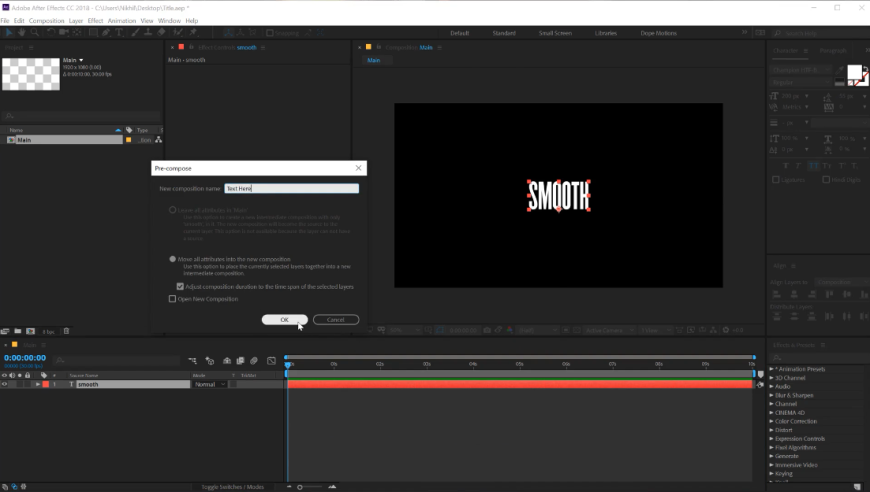Click New Folder icon in Project panel
The height and width of the screenshot is (492, 870).
(18, 331)
